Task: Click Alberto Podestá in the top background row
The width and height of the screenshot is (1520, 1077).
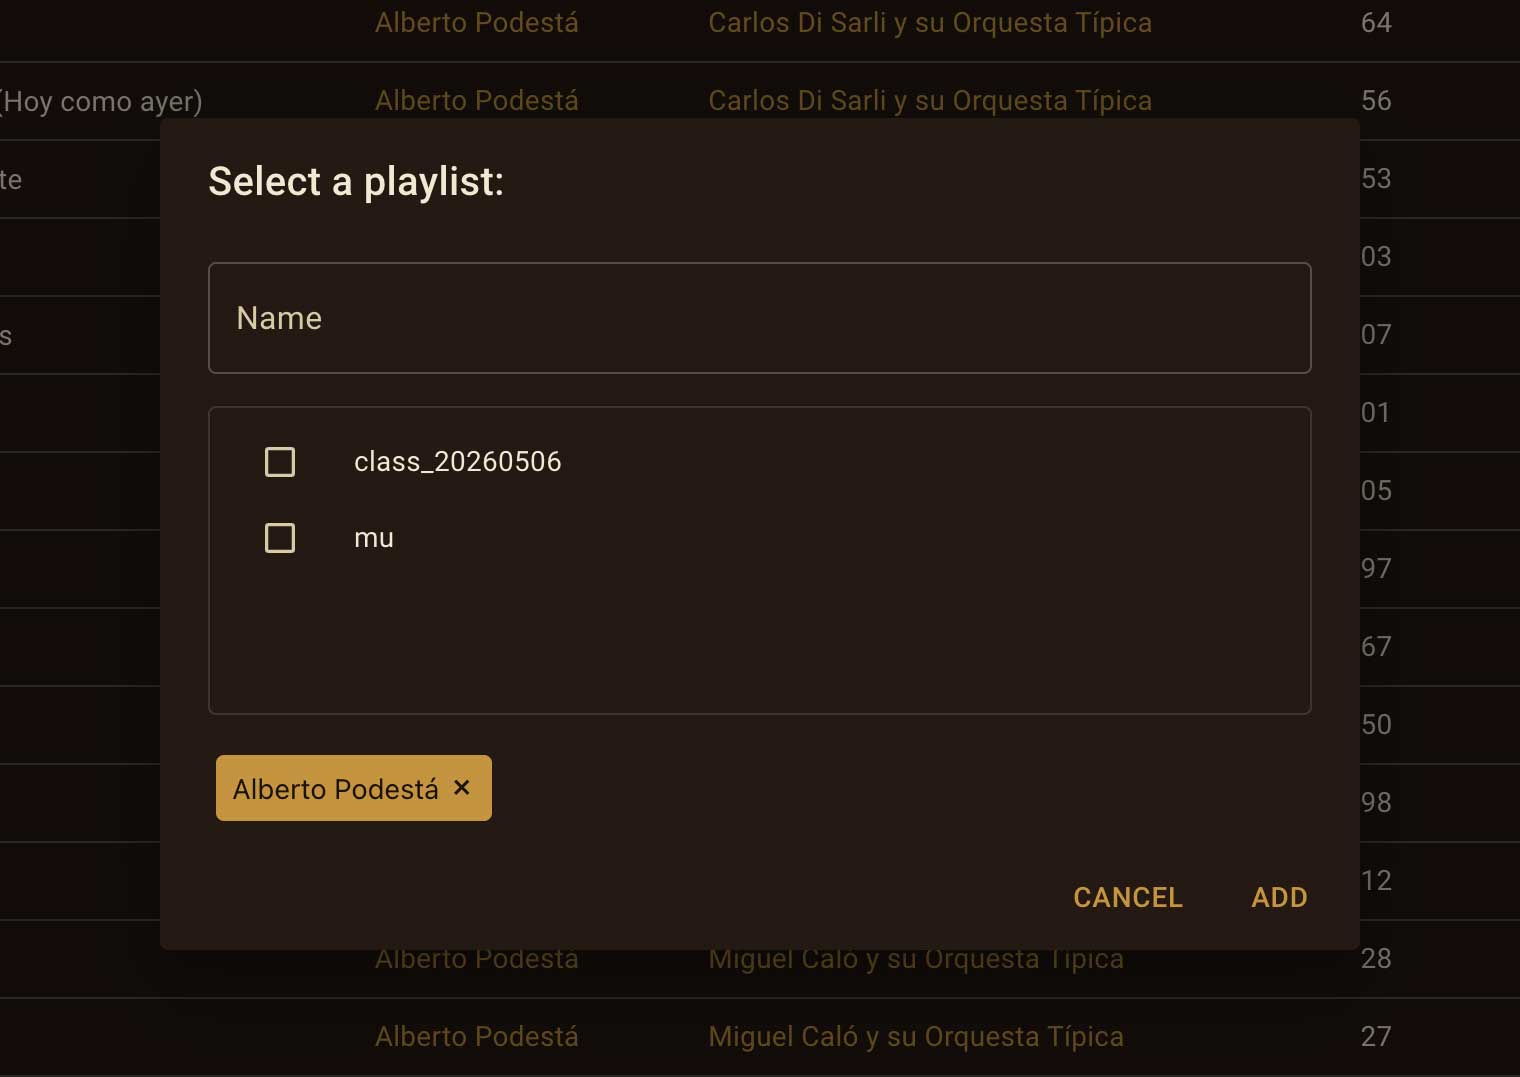Action: [476, 22]
